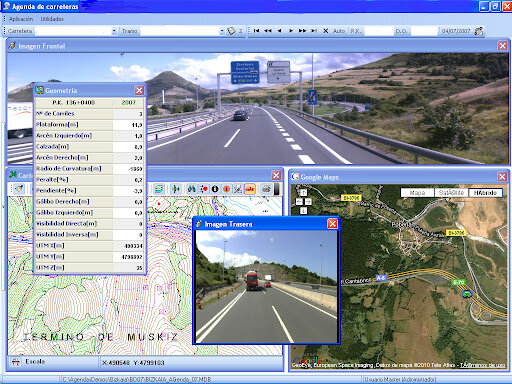
Task: Click the P.K. input field
Action: [x=379, y=31]
